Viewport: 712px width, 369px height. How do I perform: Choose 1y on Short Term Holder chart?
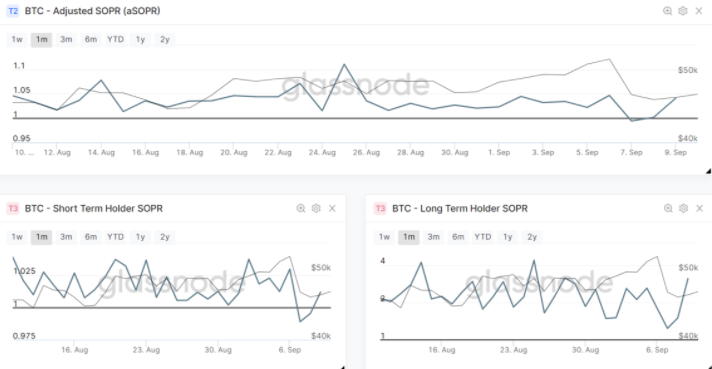coord(140,237)
